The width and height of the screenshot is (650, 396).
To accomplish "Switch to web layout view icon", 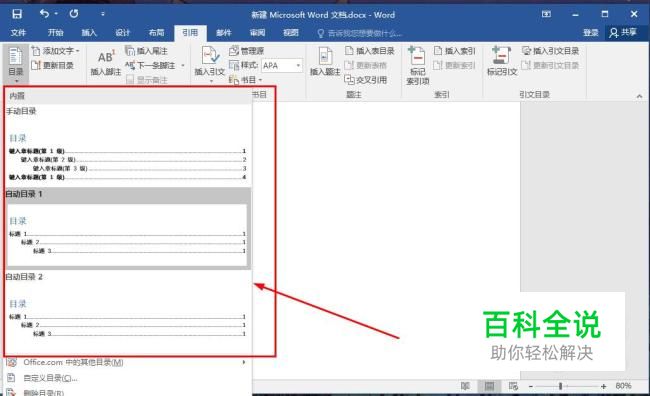I will 513,386.
